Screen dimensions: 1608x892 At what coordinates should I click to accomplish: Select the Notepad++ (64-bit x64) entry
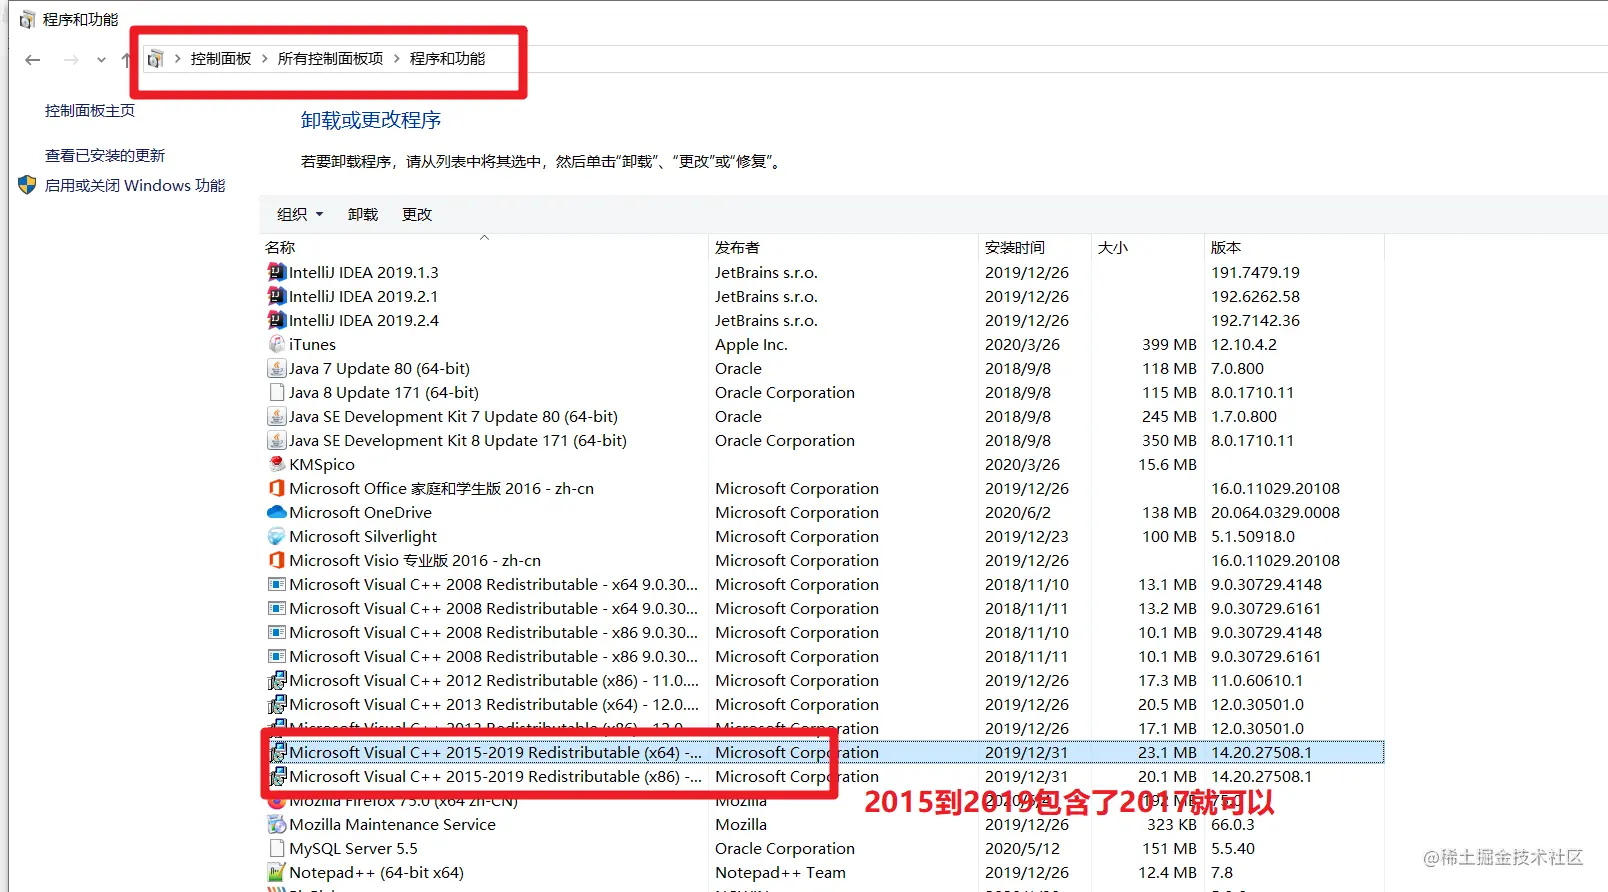click(x=376, y=872)
